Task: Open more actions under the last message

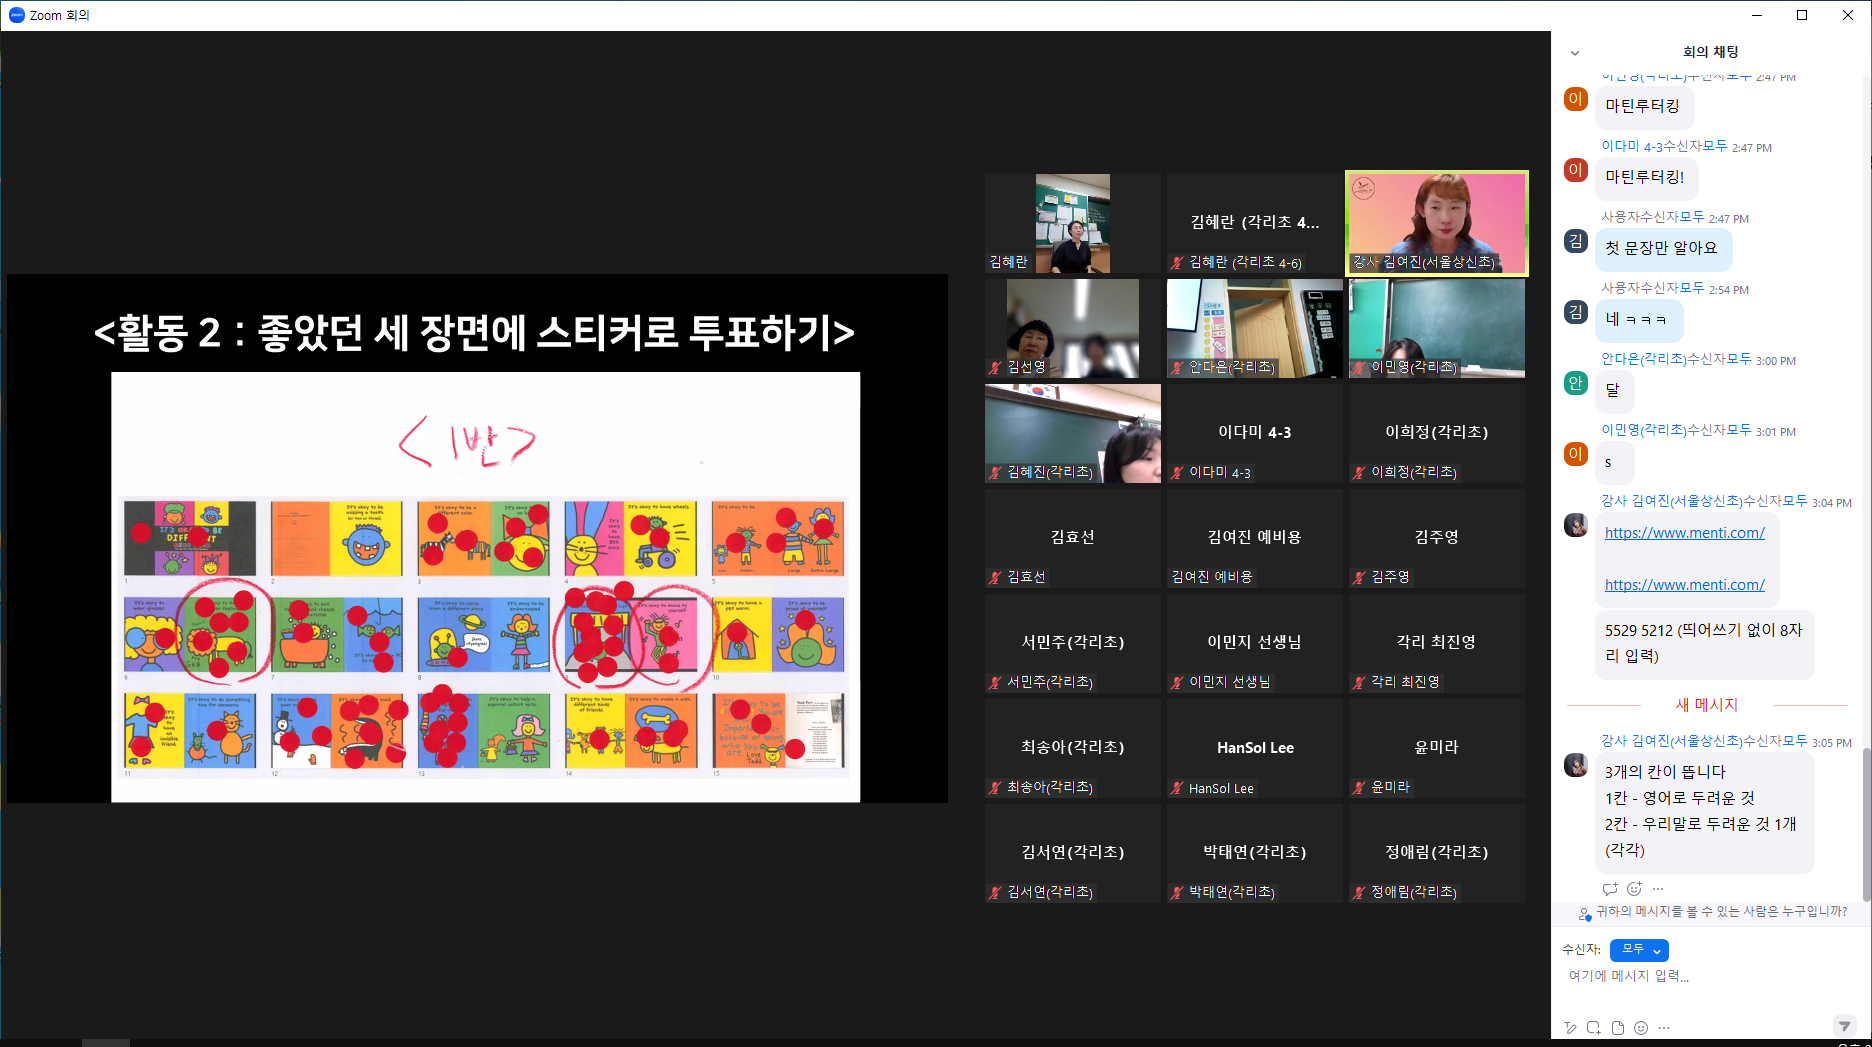Action: [x=1658, y=889]
